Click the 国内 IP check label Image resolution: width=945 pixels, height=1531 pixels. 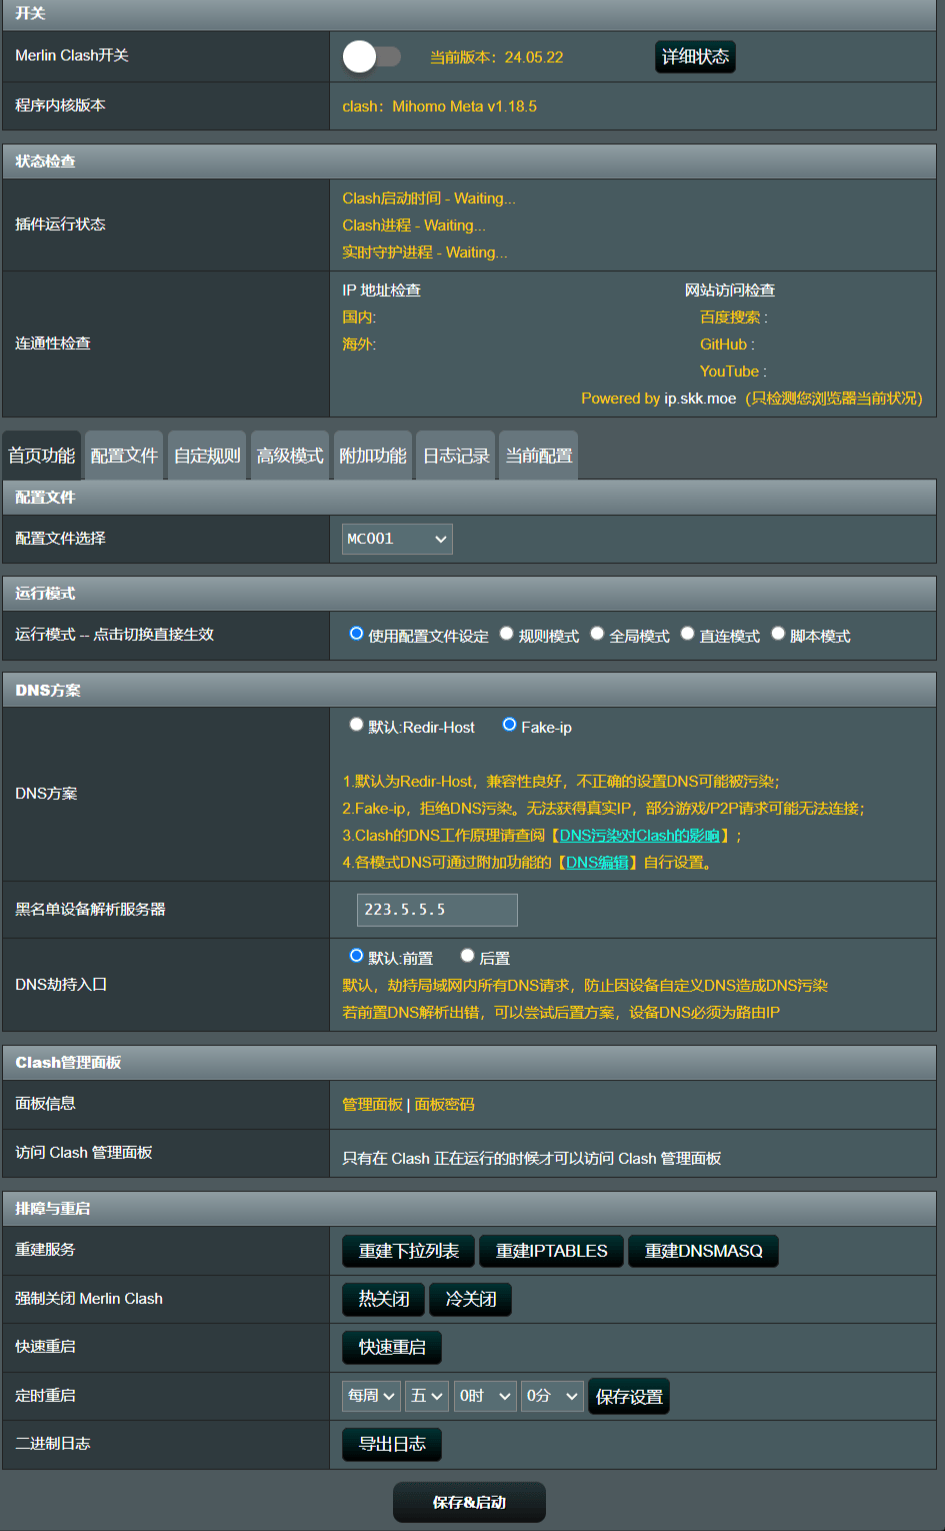[x=359, y=318]
